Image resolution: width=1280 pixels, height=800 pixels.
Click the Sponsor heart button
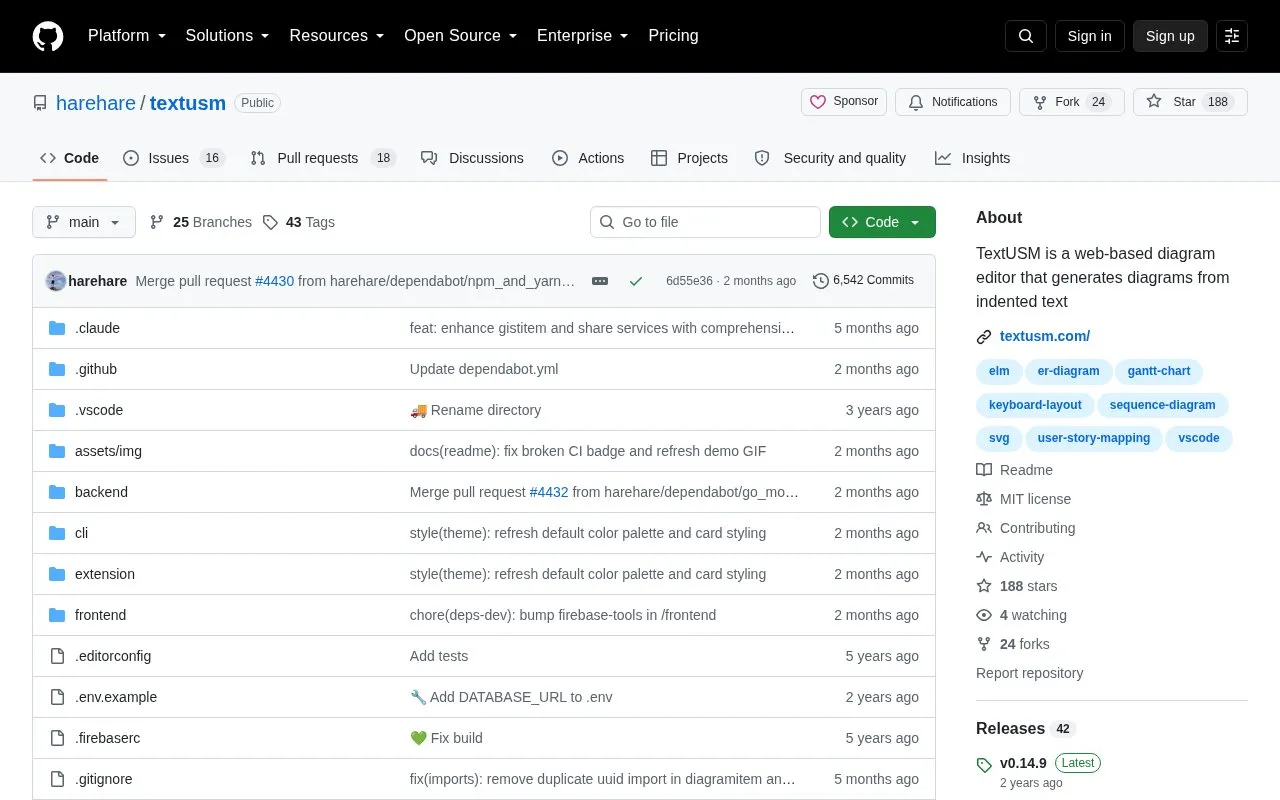(x=844, y=102)
